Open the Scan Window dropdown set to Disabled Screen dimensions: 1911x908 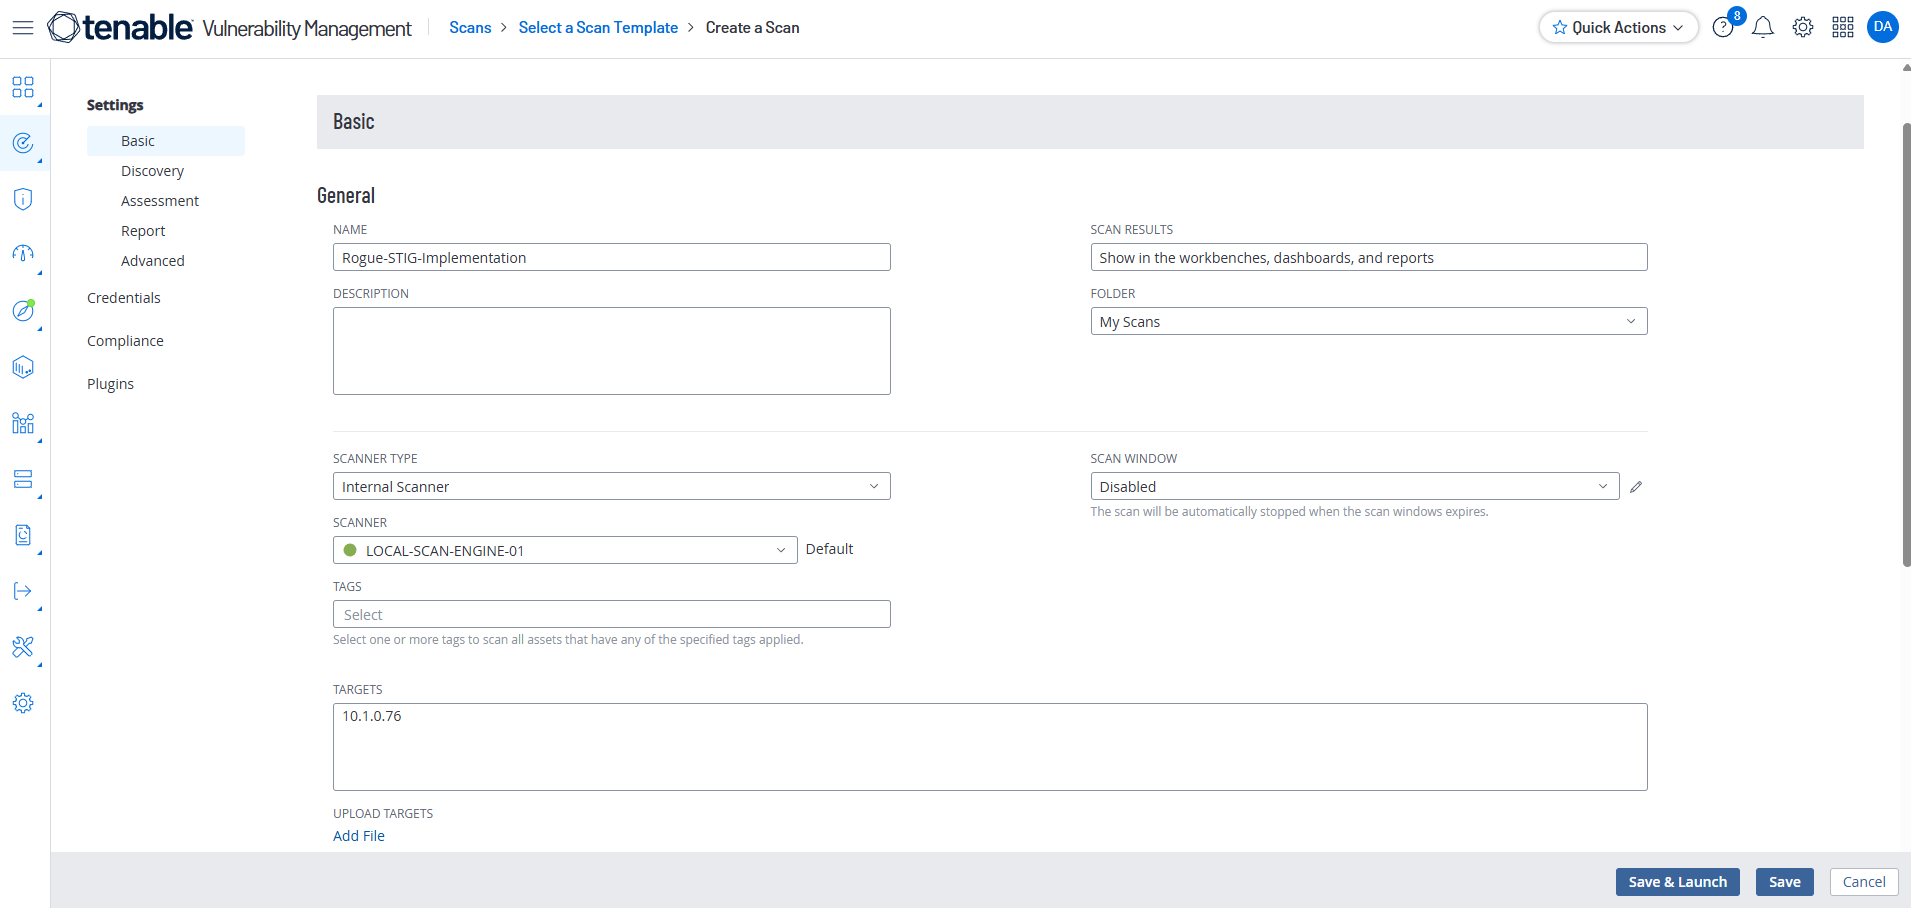click(1354, 487)
